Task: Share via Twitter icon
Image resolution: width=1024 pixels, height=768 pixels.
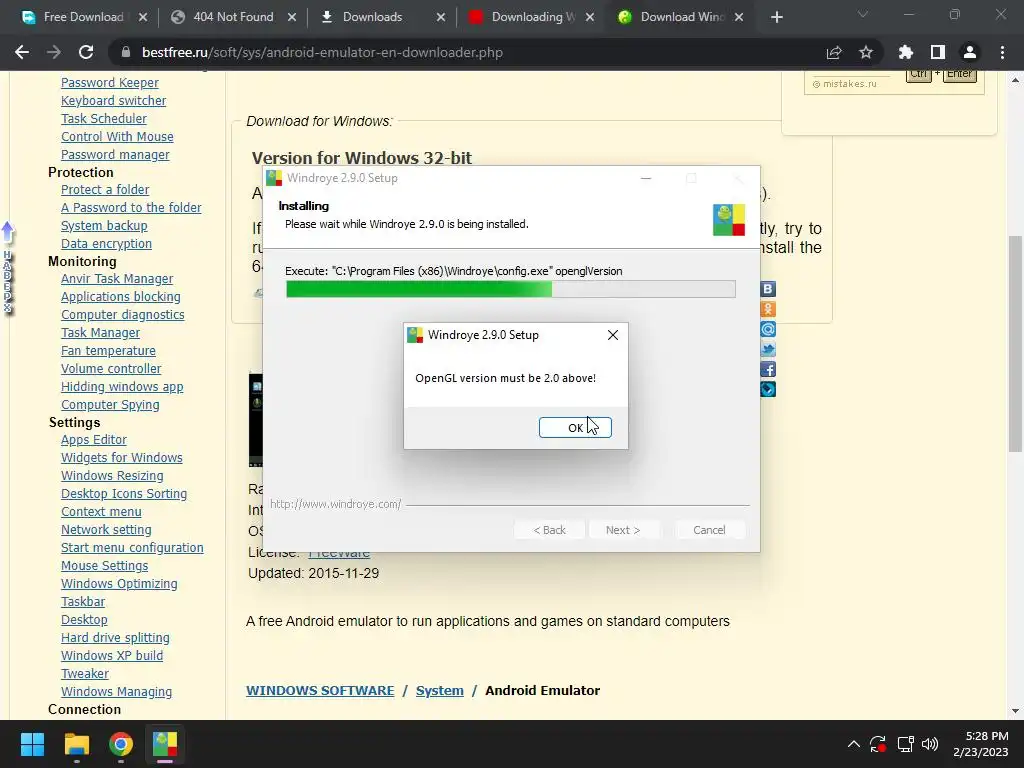Action: [x=768, y=349]
